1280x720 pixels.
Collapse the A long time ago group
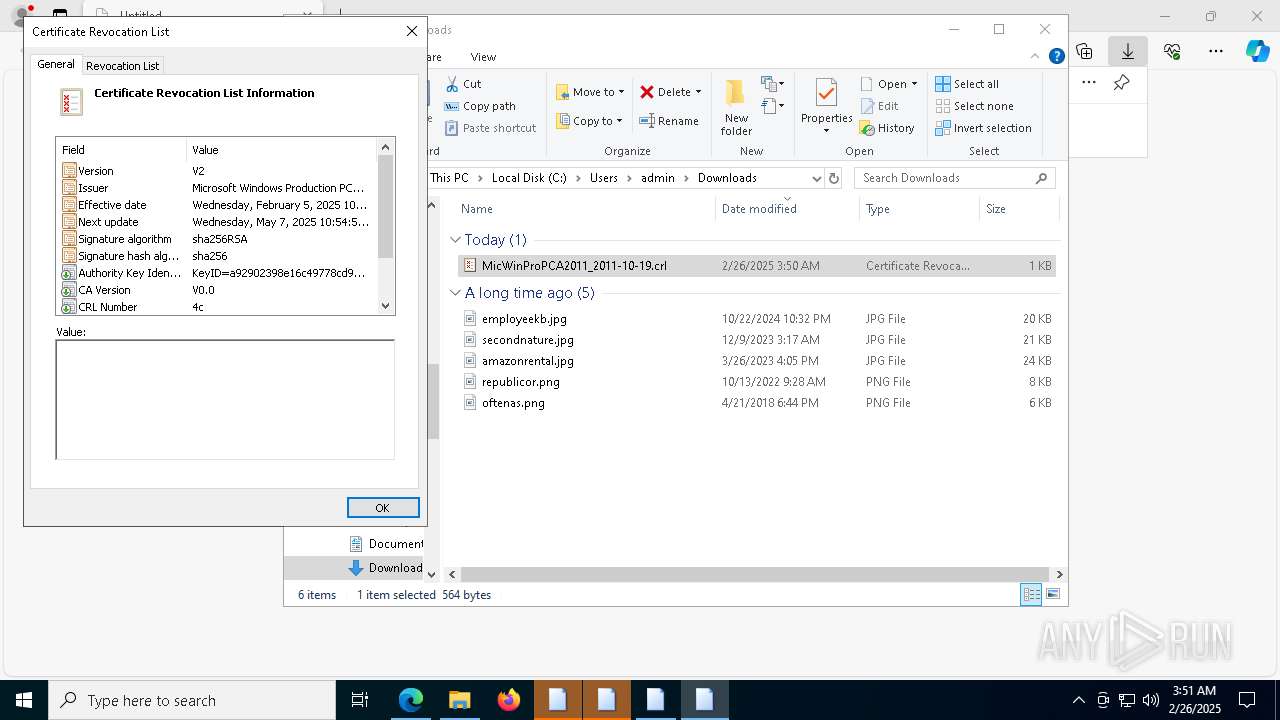pos(455,293)
